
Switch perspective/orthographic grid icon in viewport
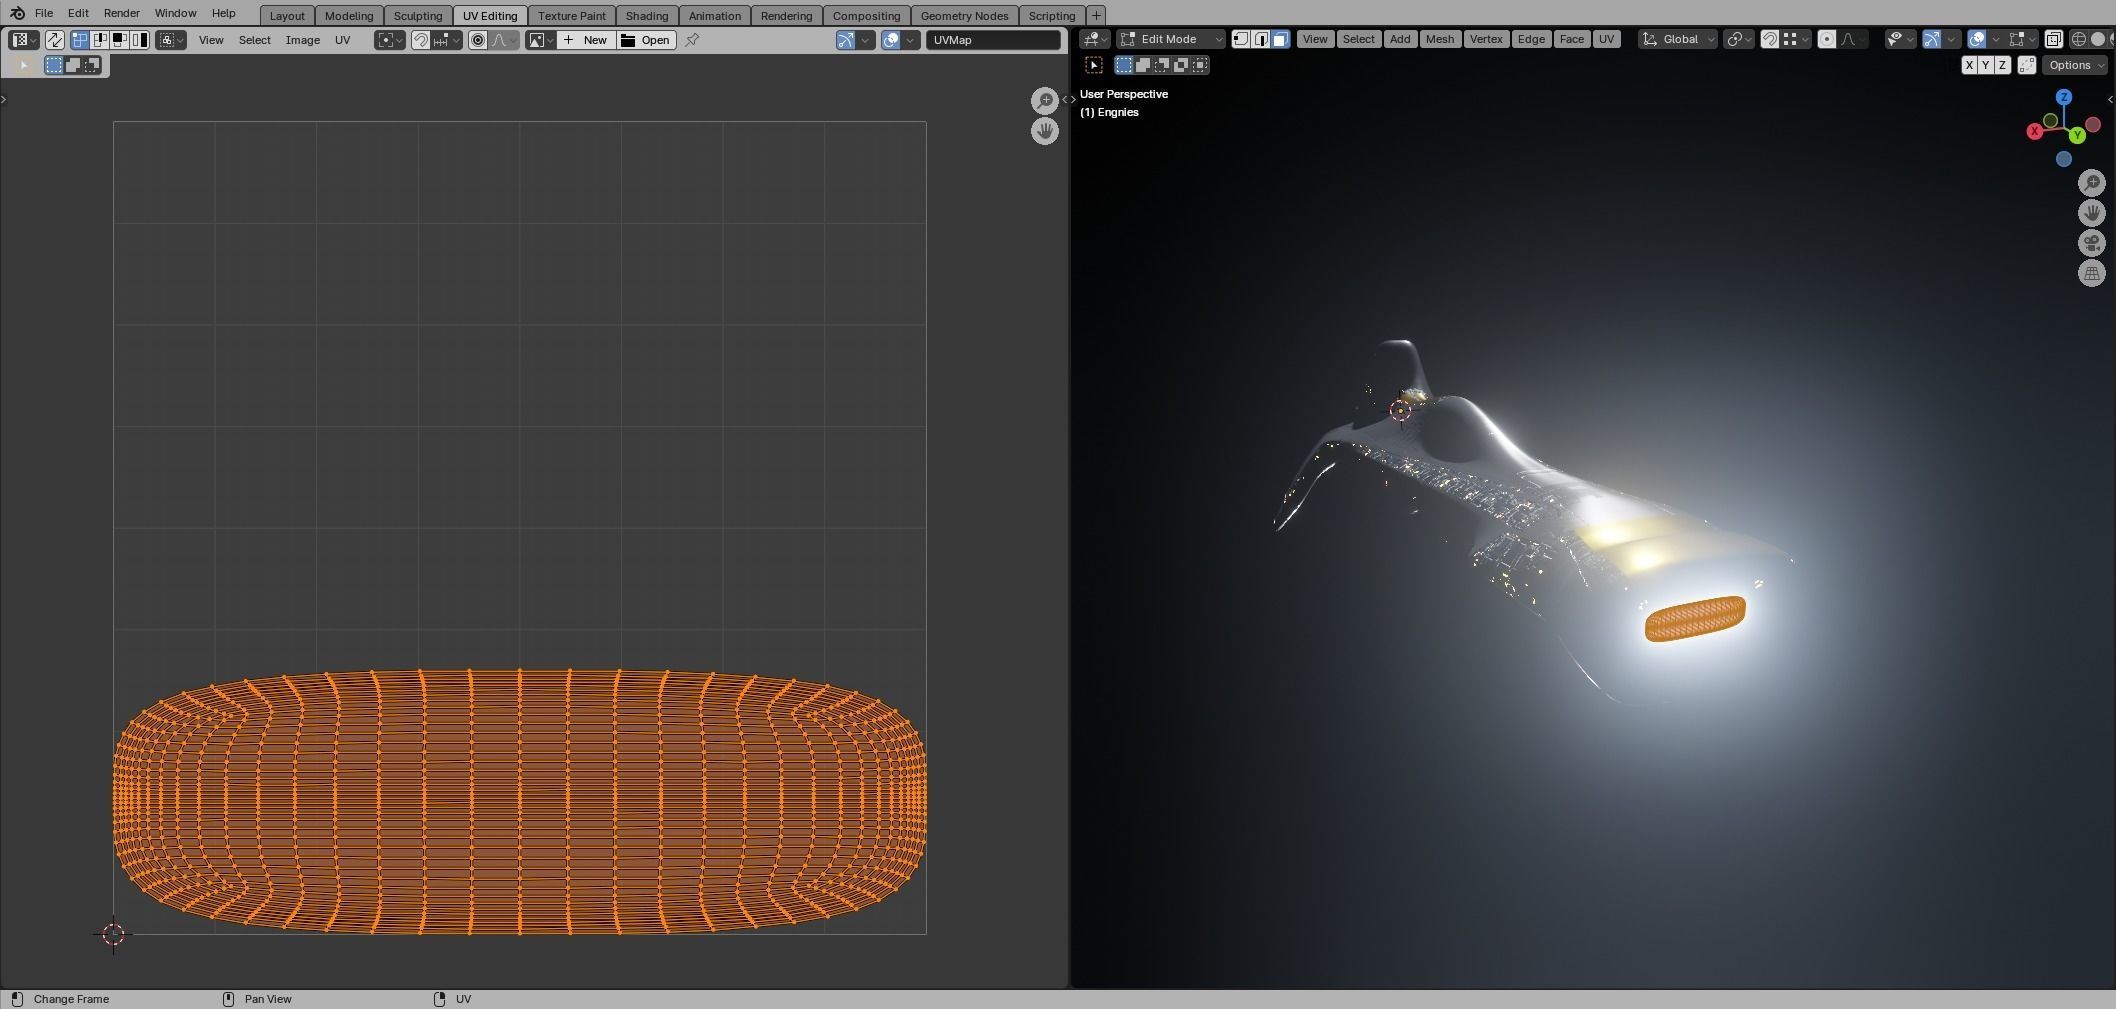pyautogui.click(x=2092, y=273)
